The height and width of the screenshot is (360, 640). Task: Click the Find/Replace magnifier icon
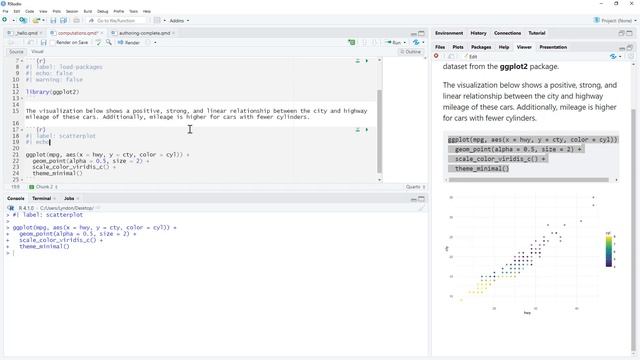[x=109, y=42]
